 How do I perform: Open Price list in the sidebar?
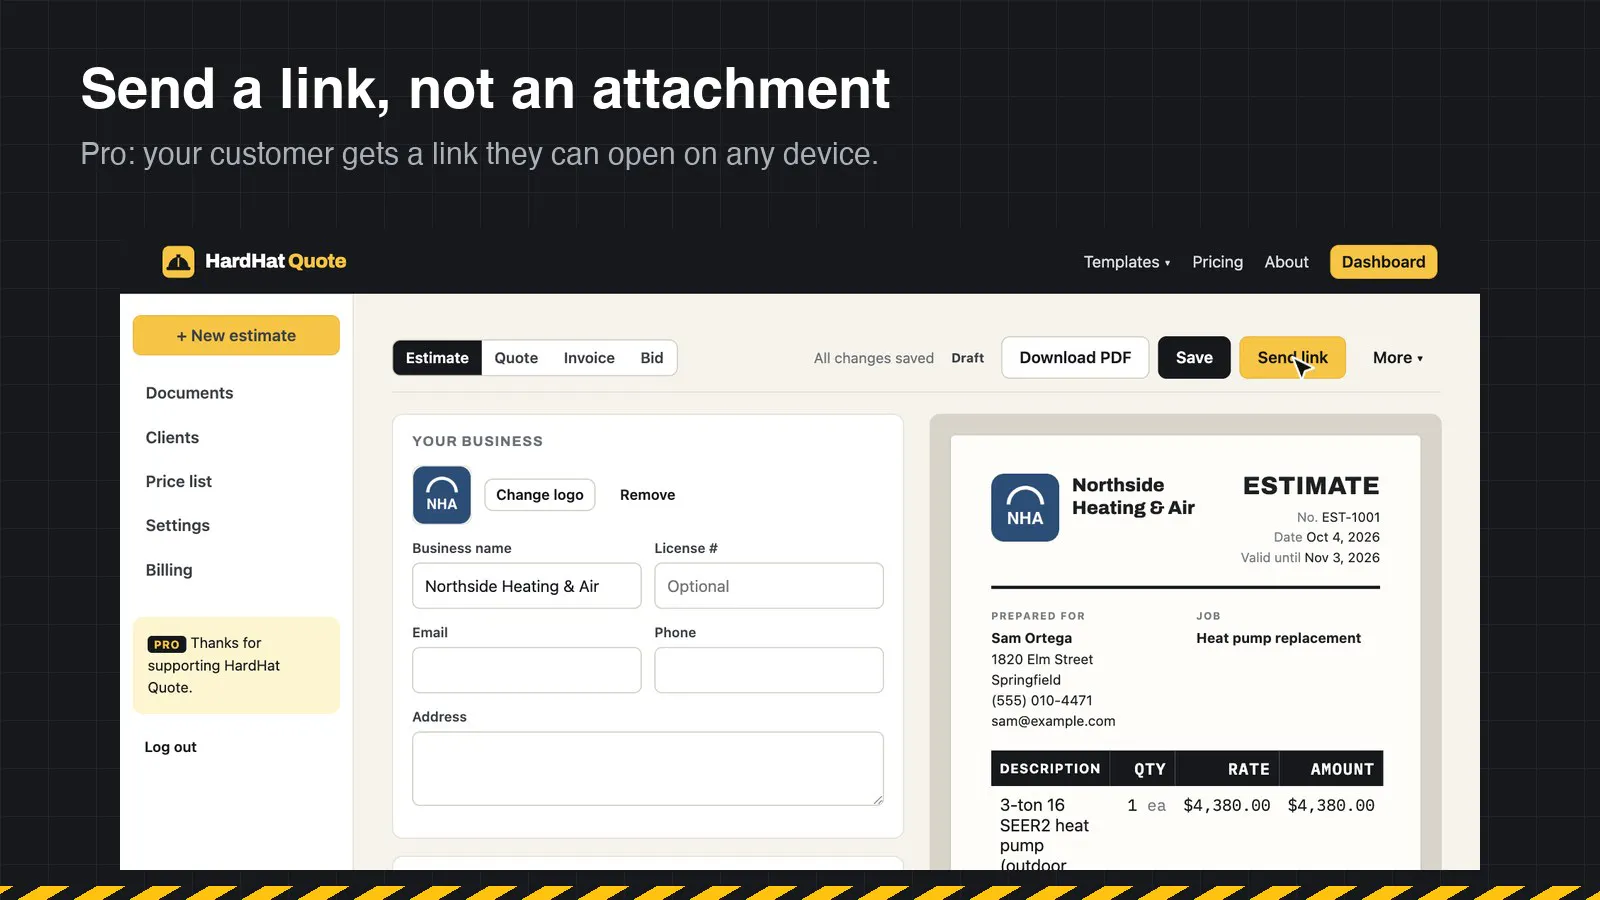point(179,481)
